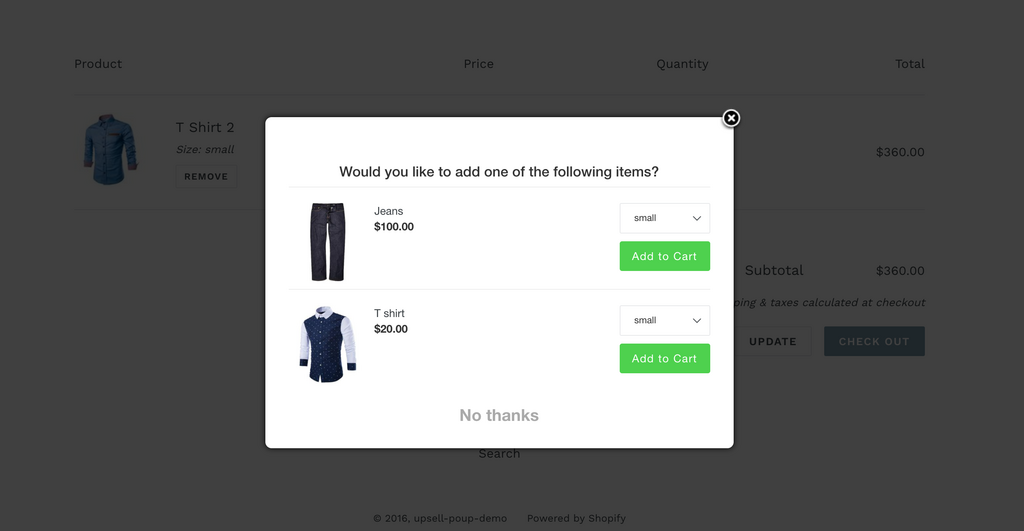Image resolution: width=1024 pixels, height=531 pixels.
Task: Open the Jeans product name link
Action: [389, 211]
